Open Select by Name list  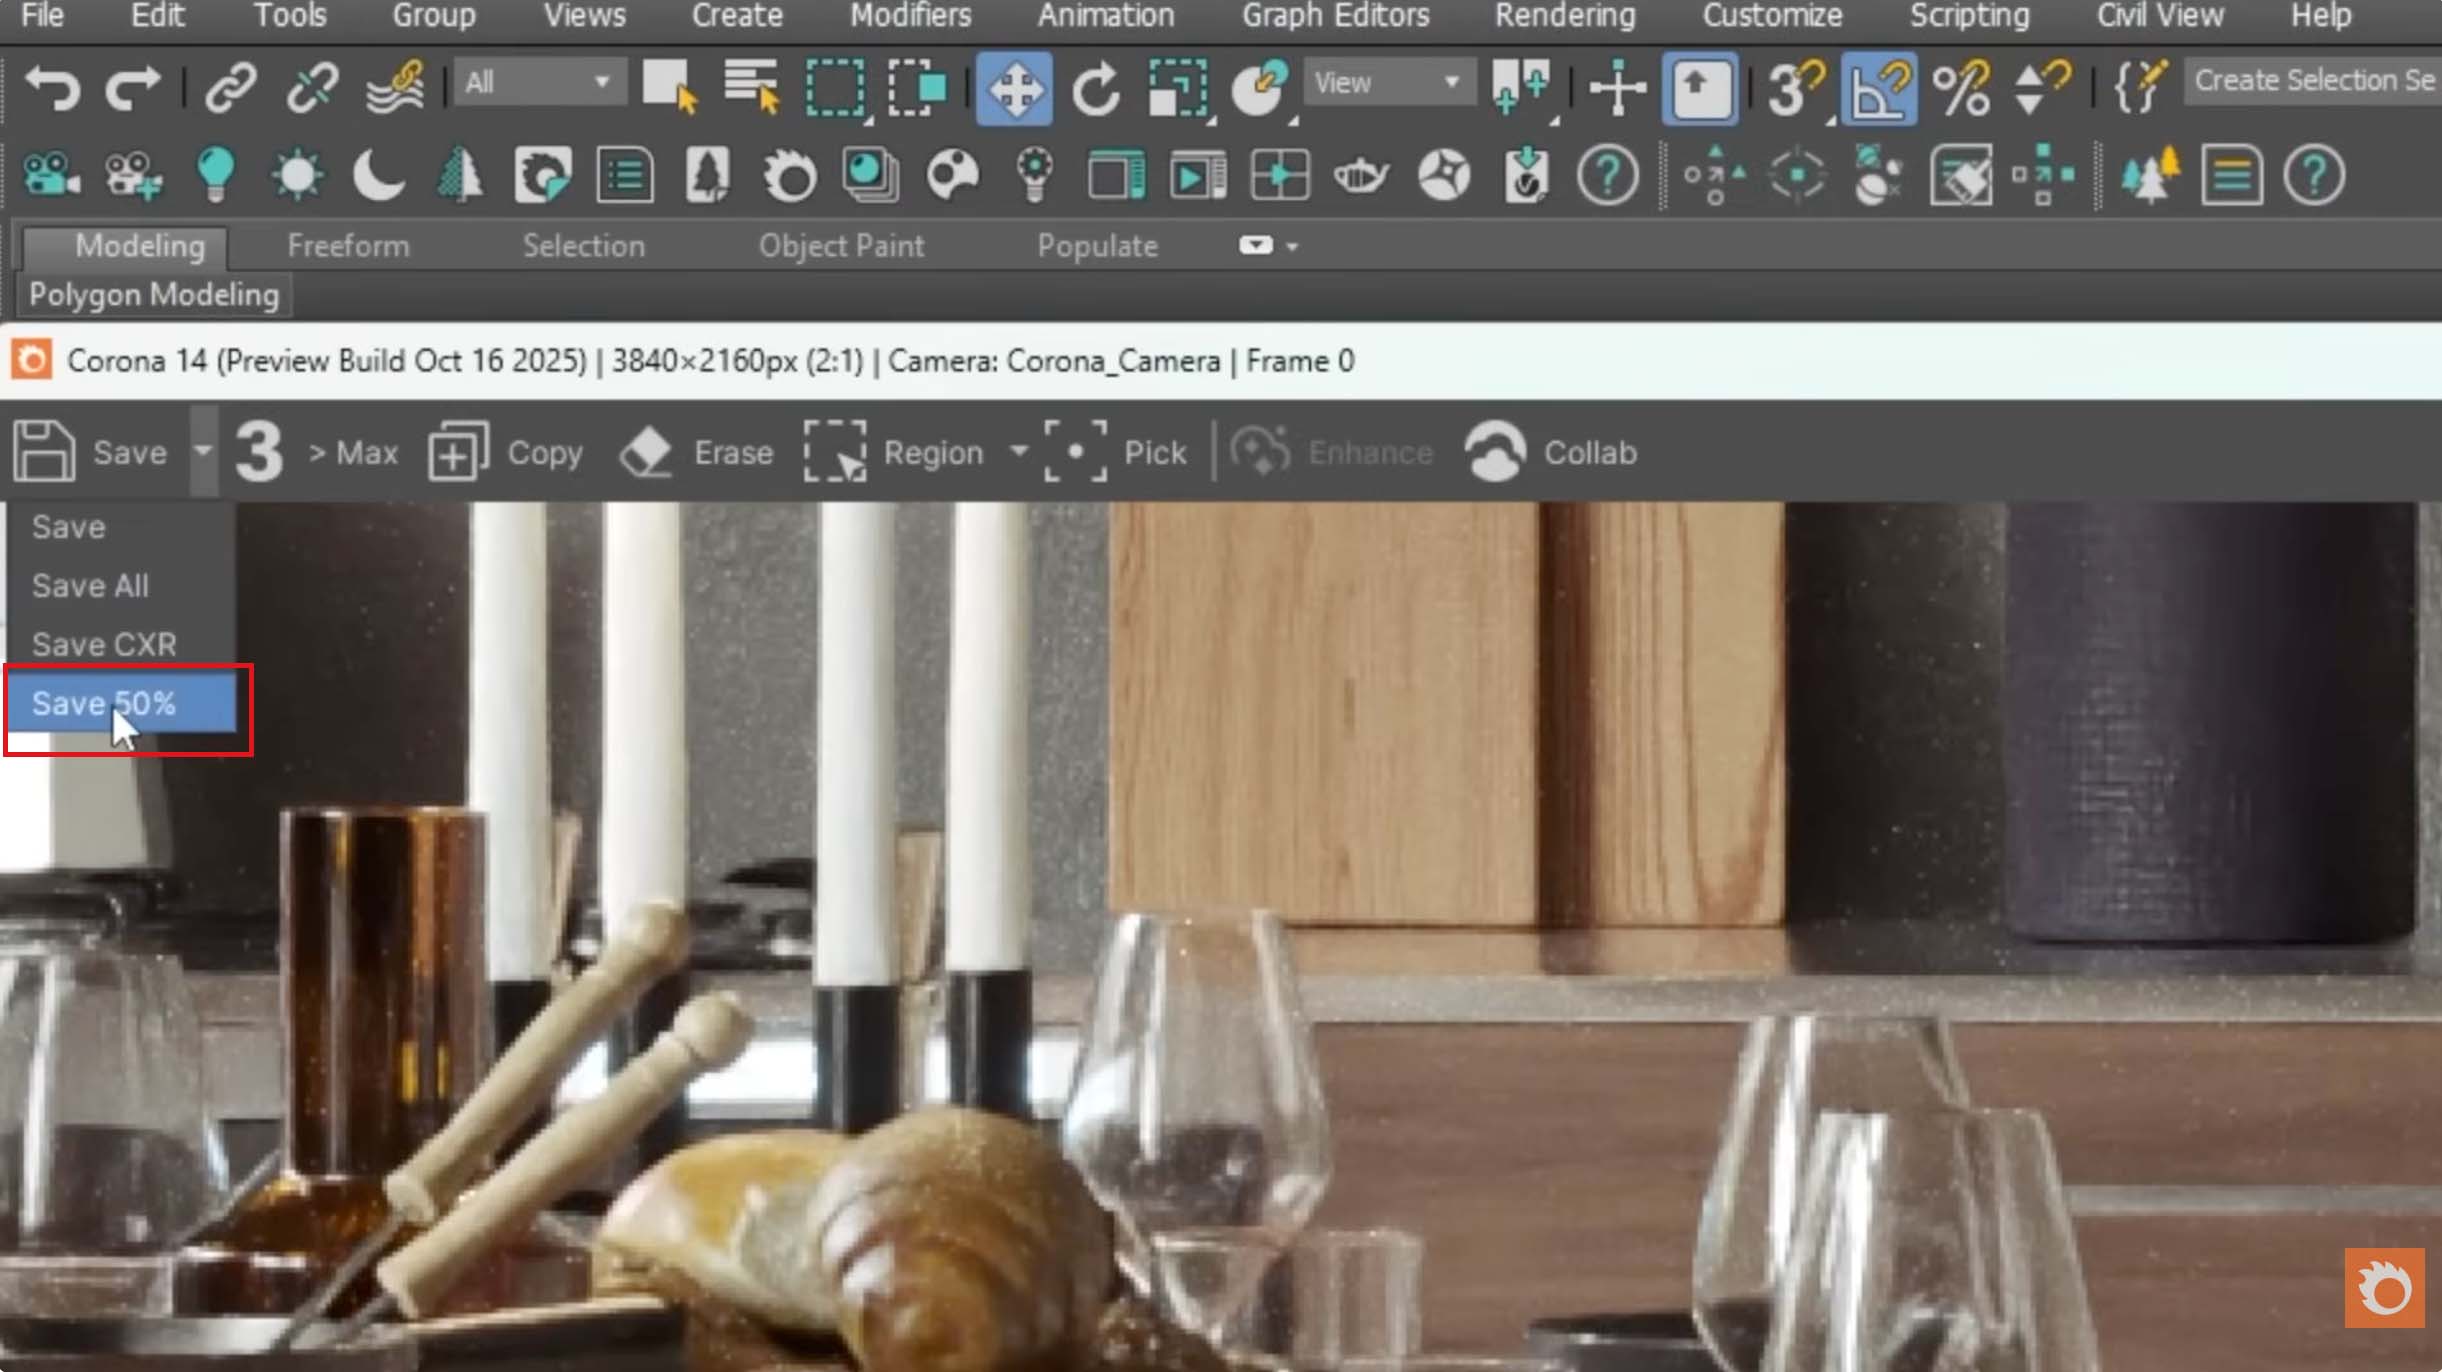[x=752, y=88]
